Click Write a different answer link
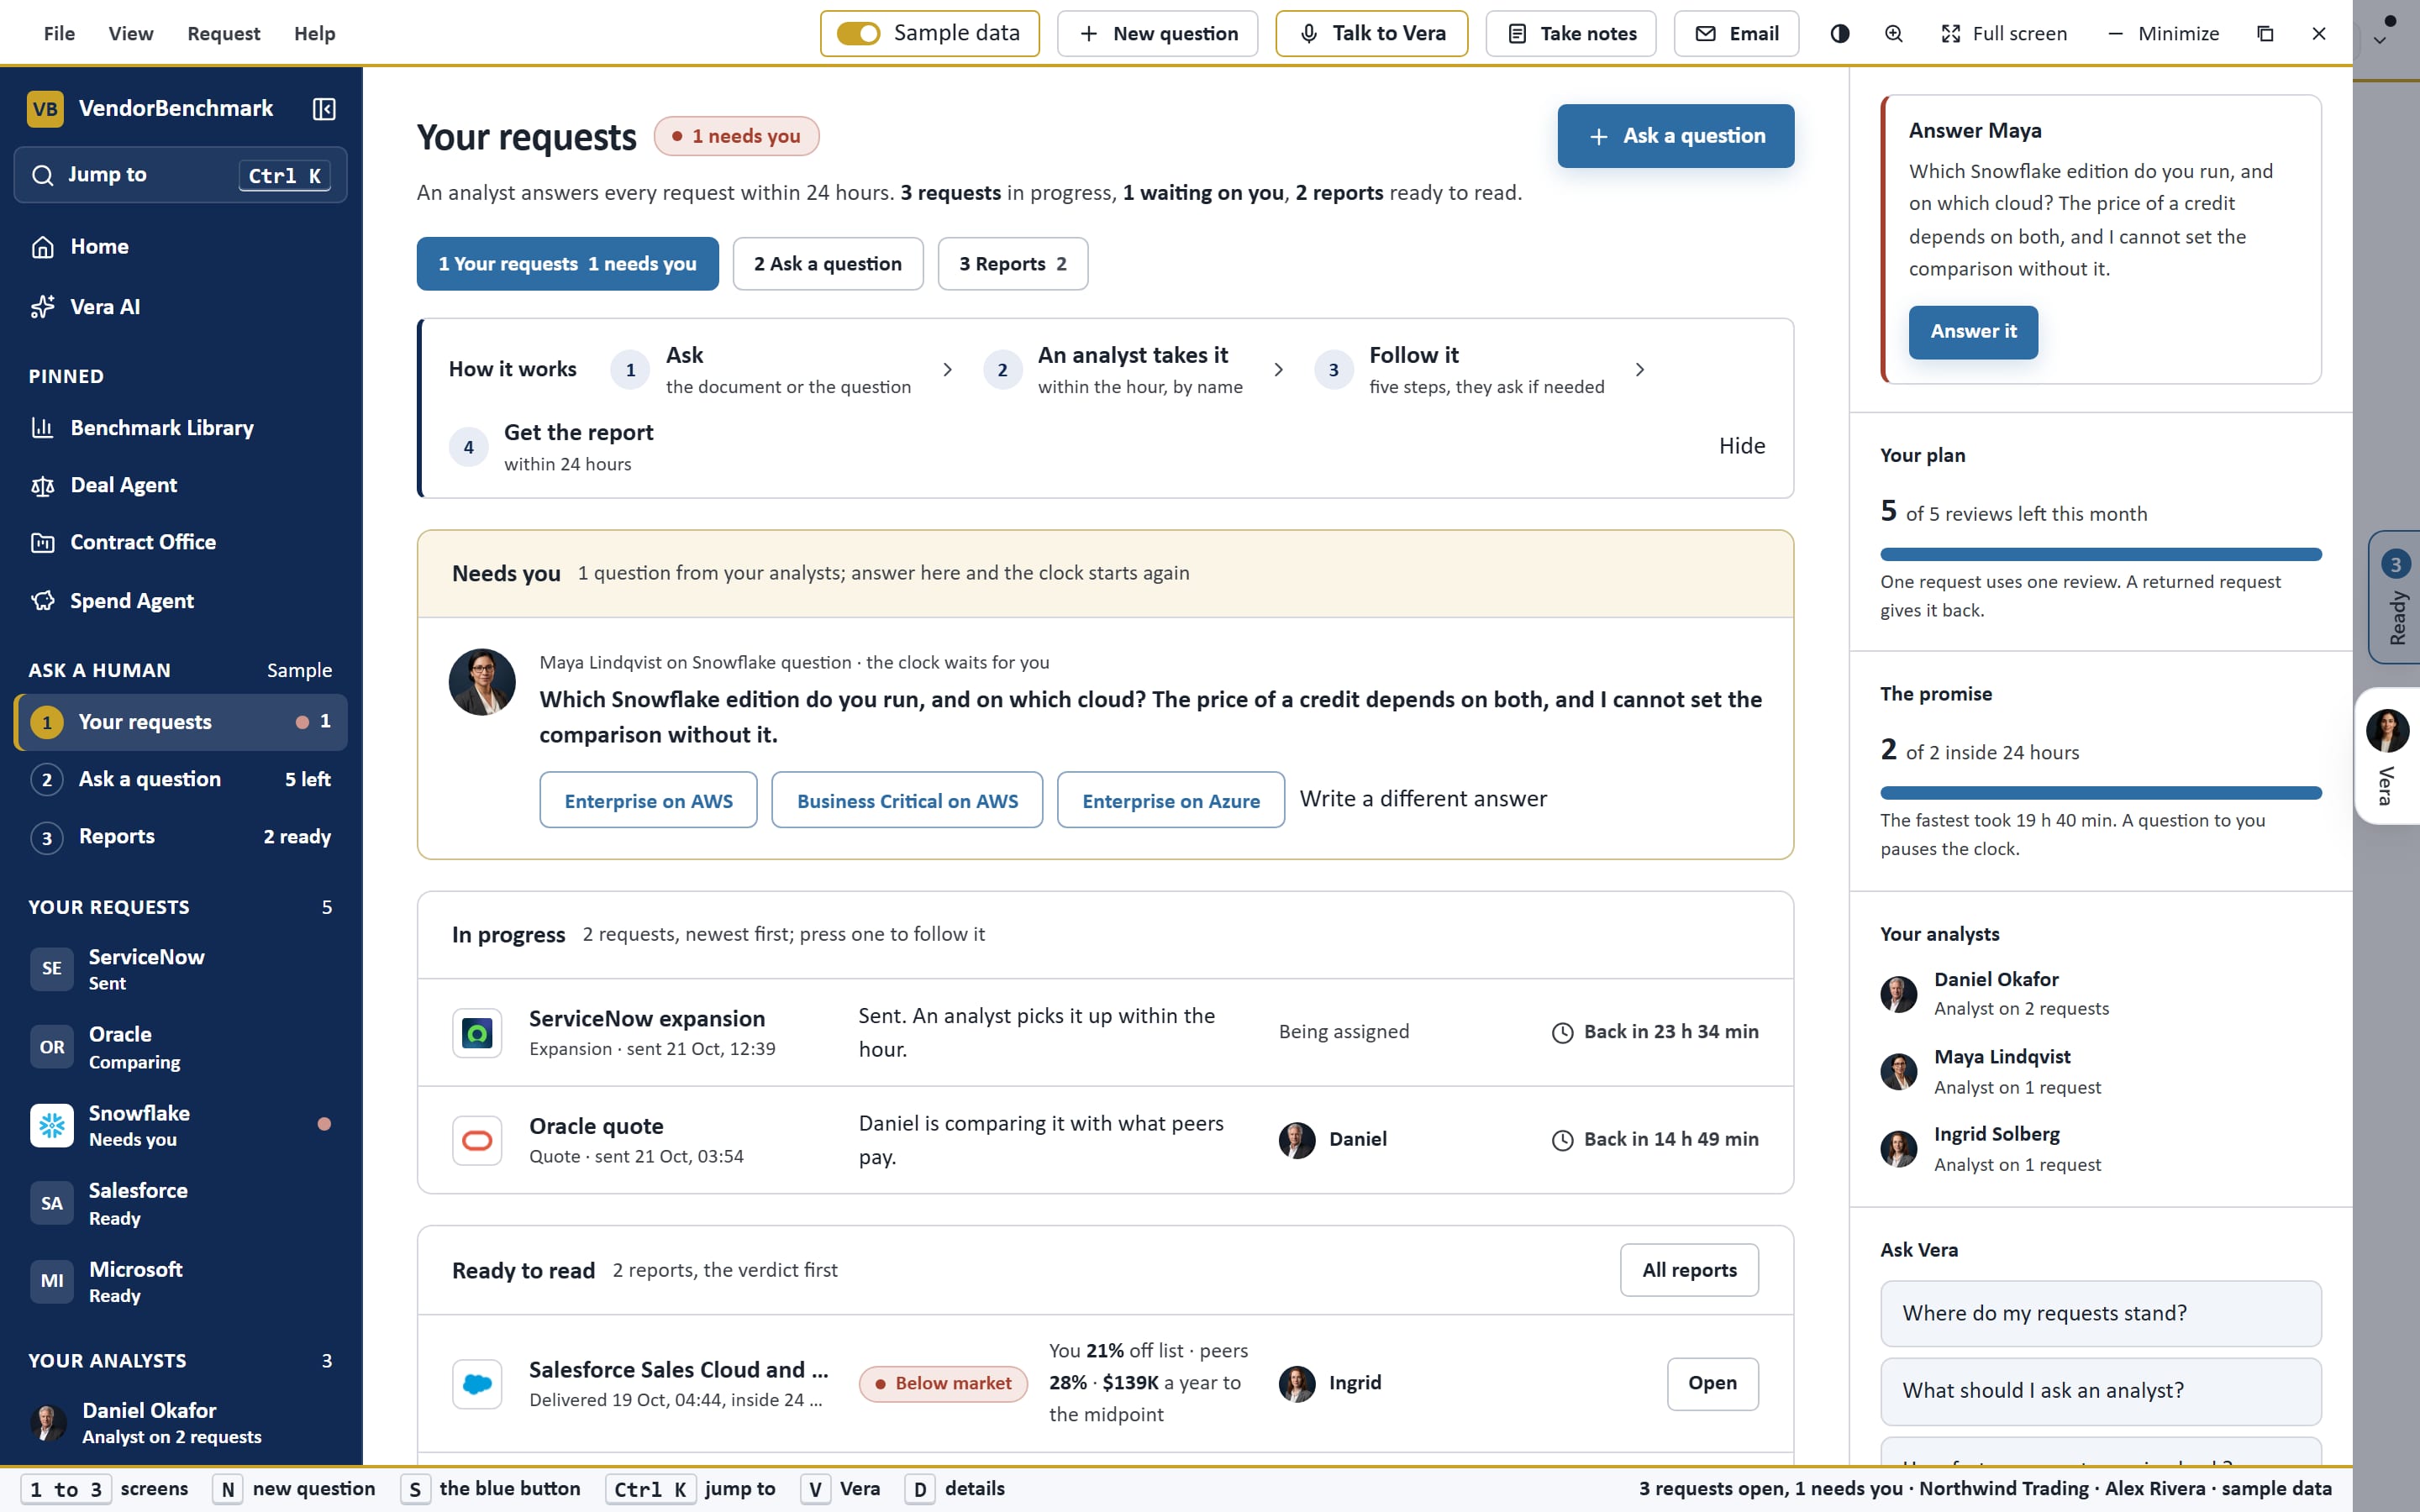 pyautogui.click(x=1422, y=799)
